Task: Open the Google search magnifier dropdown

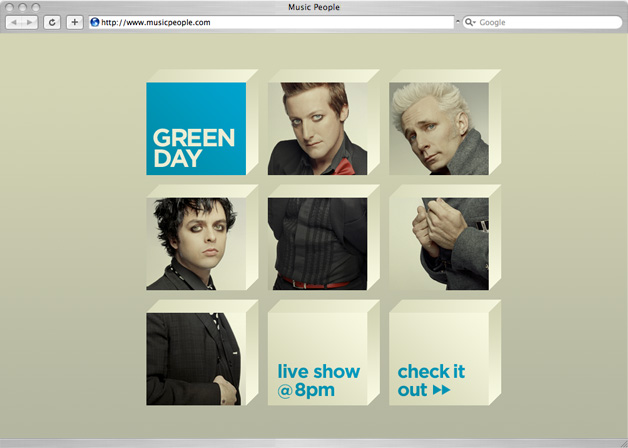Action: point(470,22)
